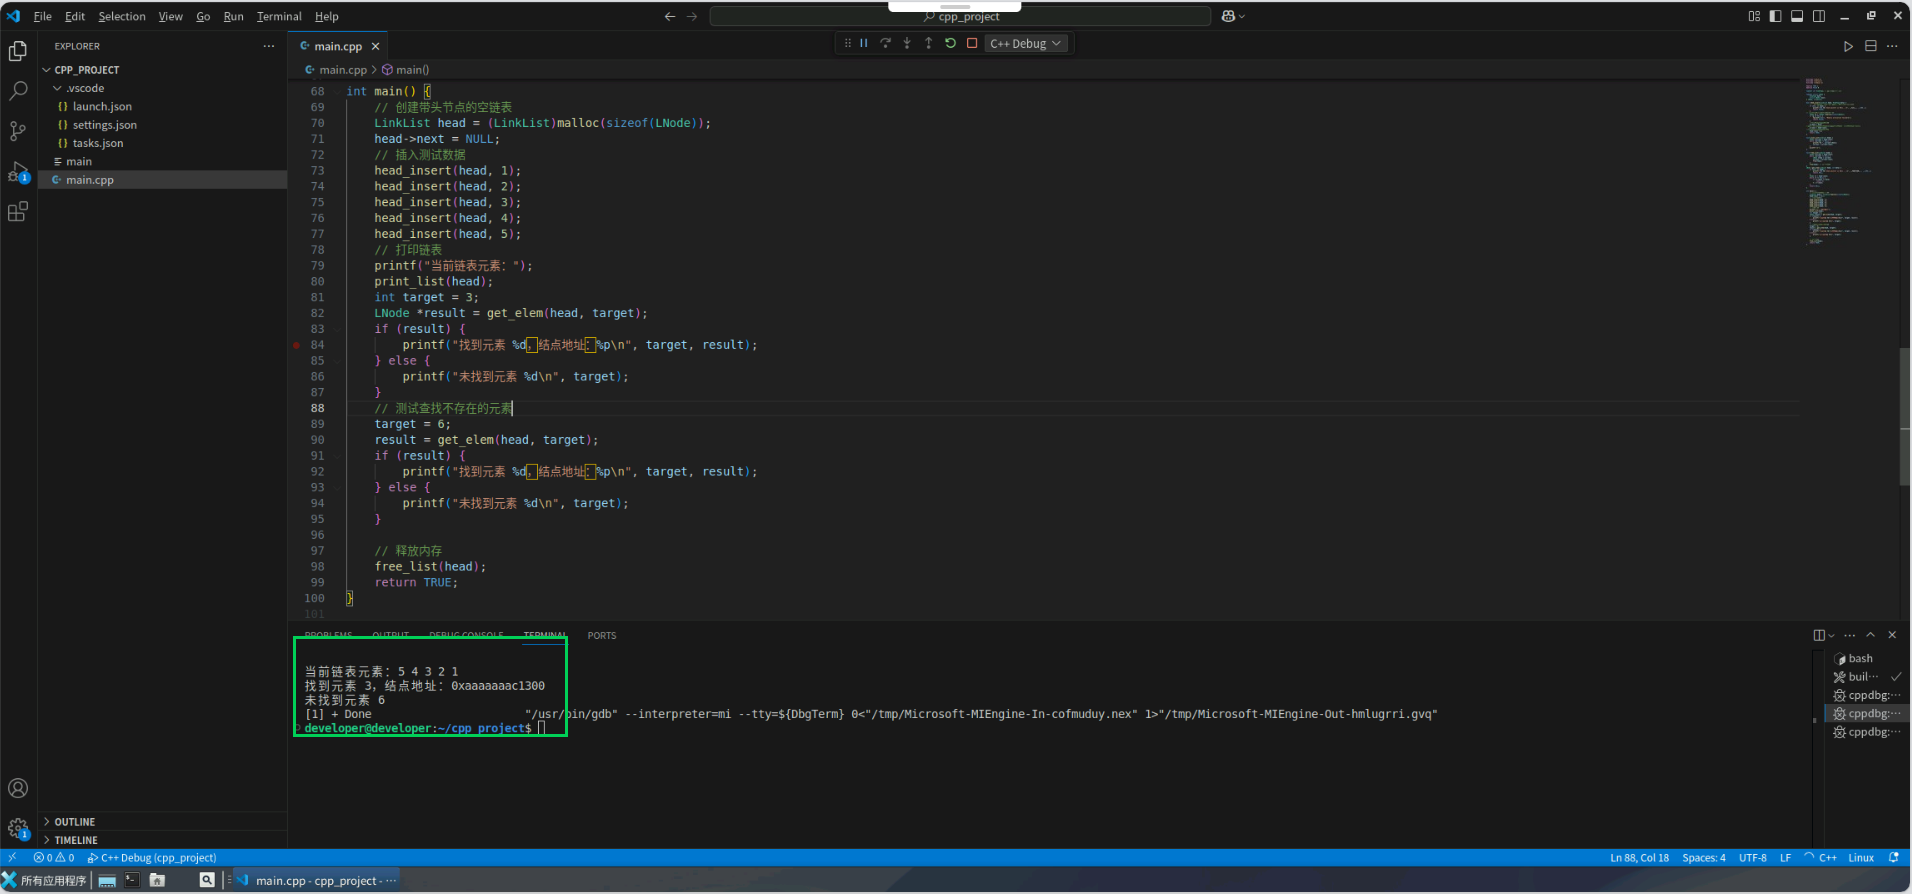
Task: Open the Terminal menu
Action: coord(279,16)
